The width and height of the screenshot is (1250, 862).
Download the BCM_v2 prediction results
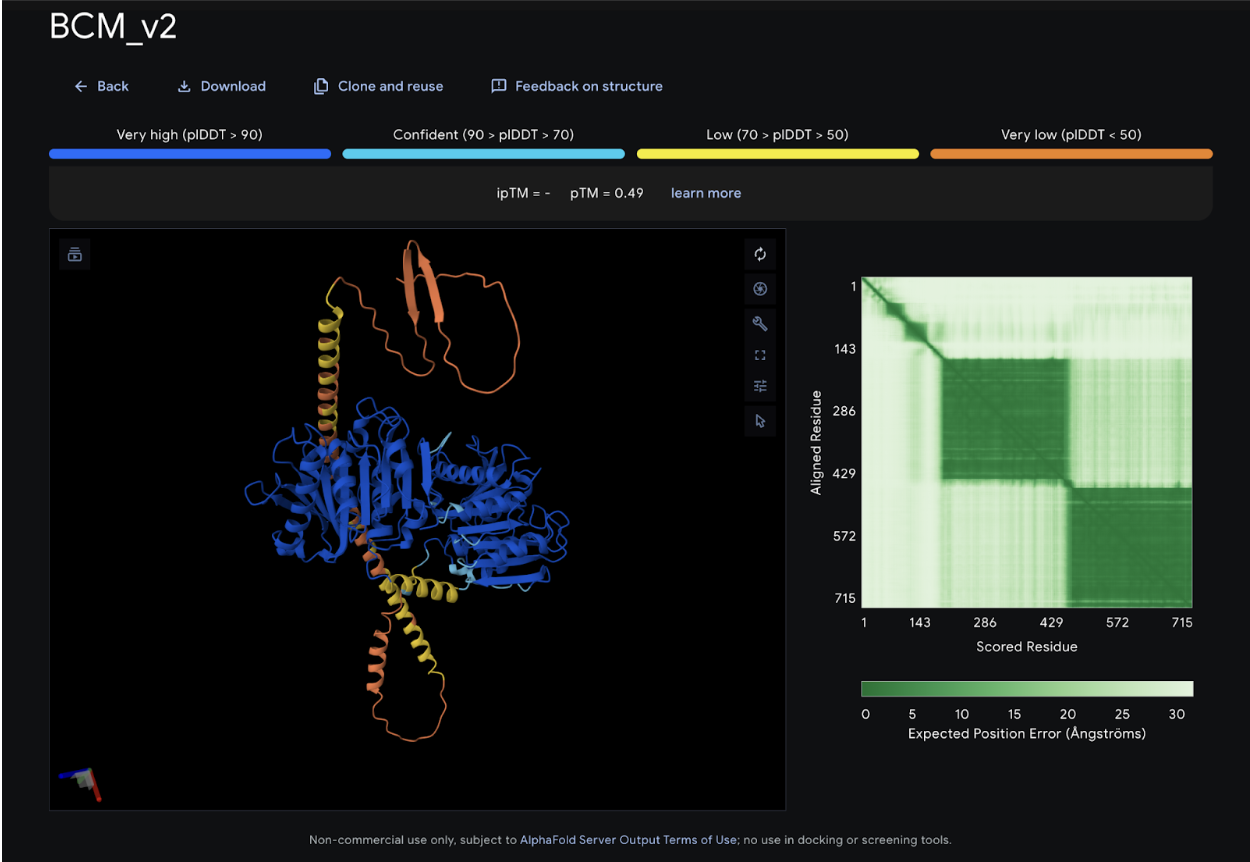click(221, 86)
